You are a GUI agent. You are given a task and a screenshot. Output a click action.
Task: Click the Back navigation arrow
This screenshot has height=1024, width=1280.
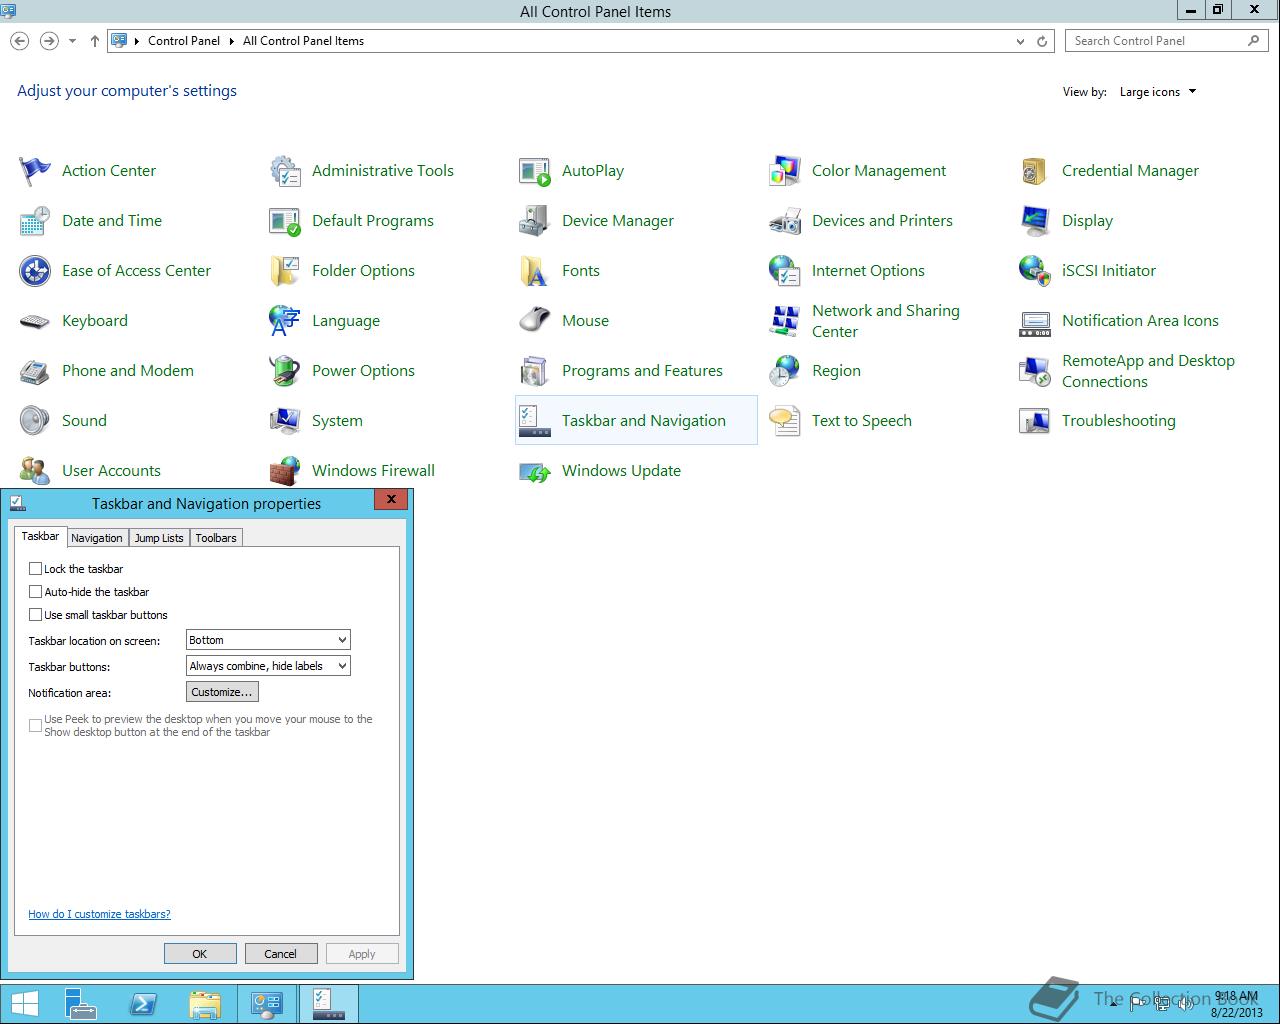[x=20, y=41]
